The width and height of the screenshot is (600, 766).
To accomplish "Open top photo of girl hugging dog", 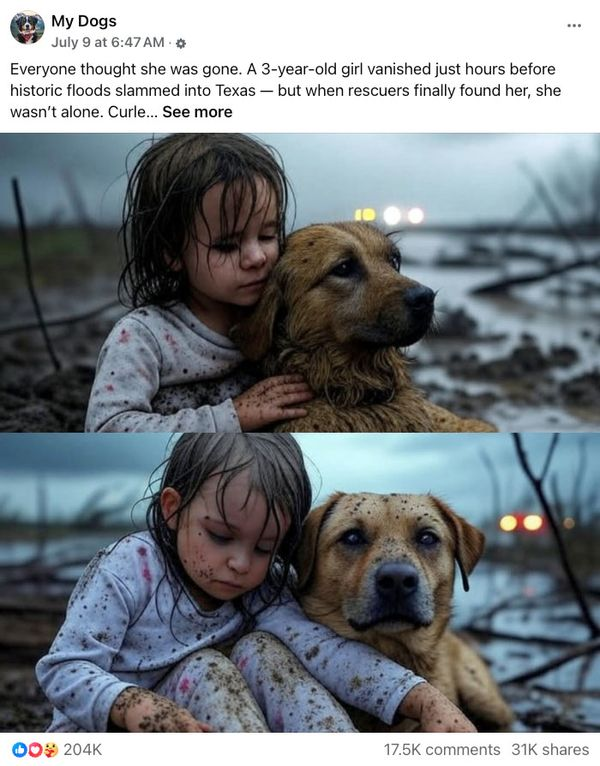I will pos(300,283).
